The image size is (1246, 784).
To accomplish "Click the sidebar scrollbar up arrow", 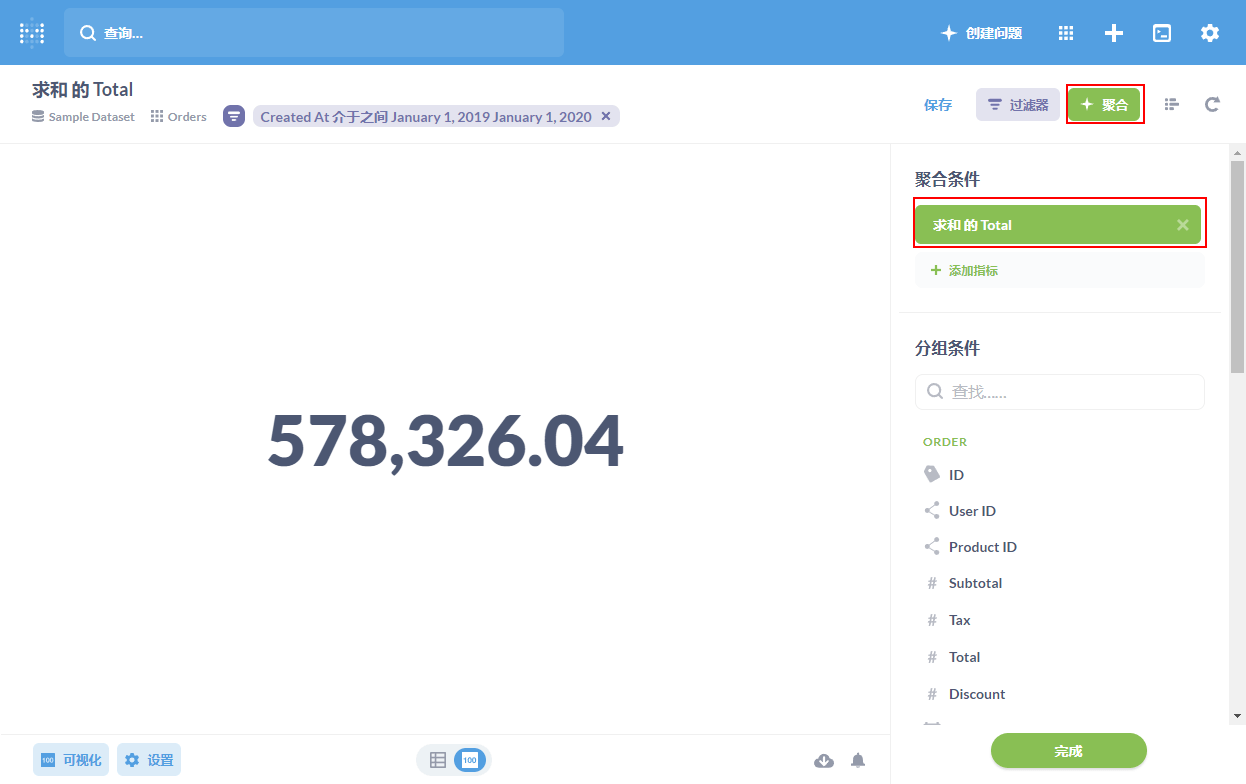I will (1238, 153).
